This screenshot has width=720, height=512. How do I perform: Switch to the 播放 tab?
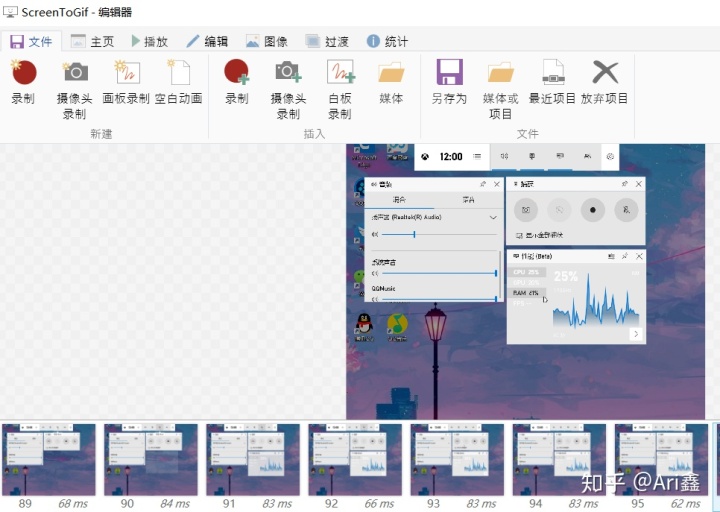point(150,42)
